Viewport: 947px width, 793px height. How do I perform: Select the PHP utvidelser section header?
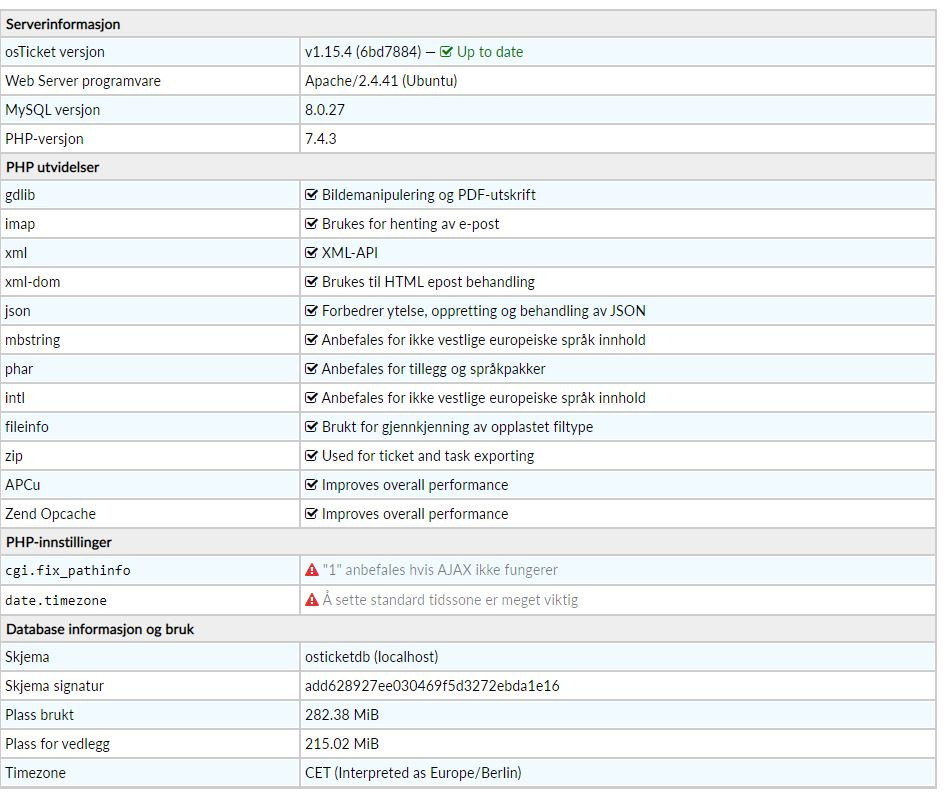point(468,167)
